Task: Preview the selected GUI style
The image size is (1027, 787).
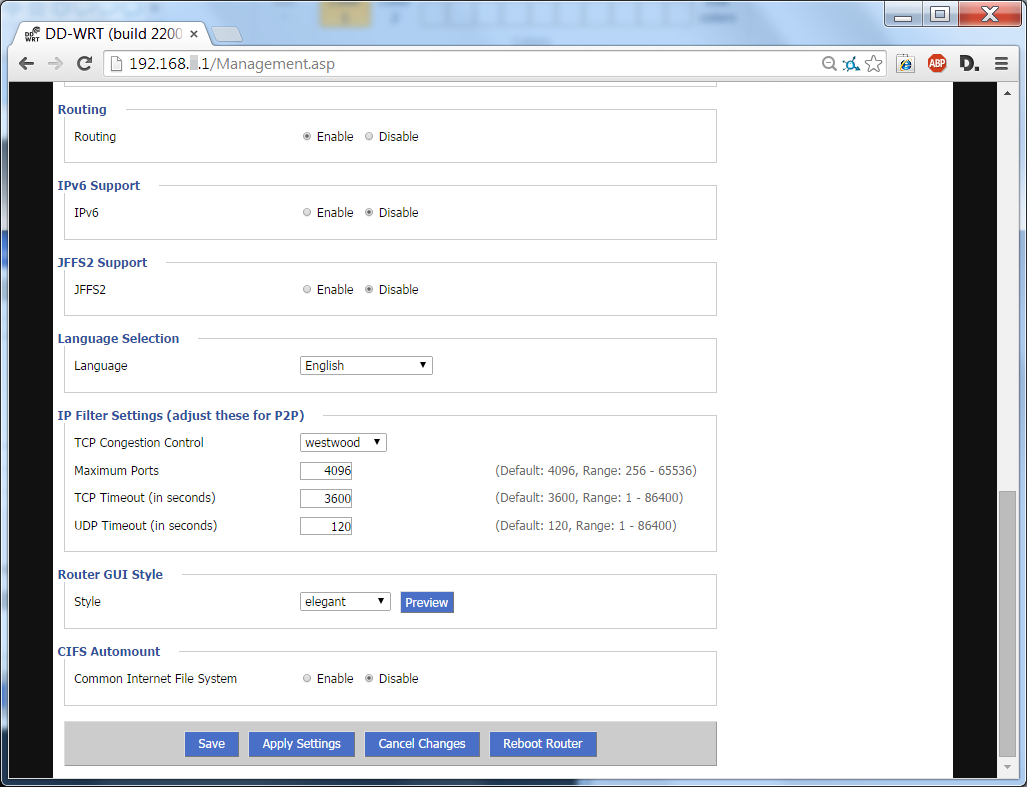Action: point(427,602)
